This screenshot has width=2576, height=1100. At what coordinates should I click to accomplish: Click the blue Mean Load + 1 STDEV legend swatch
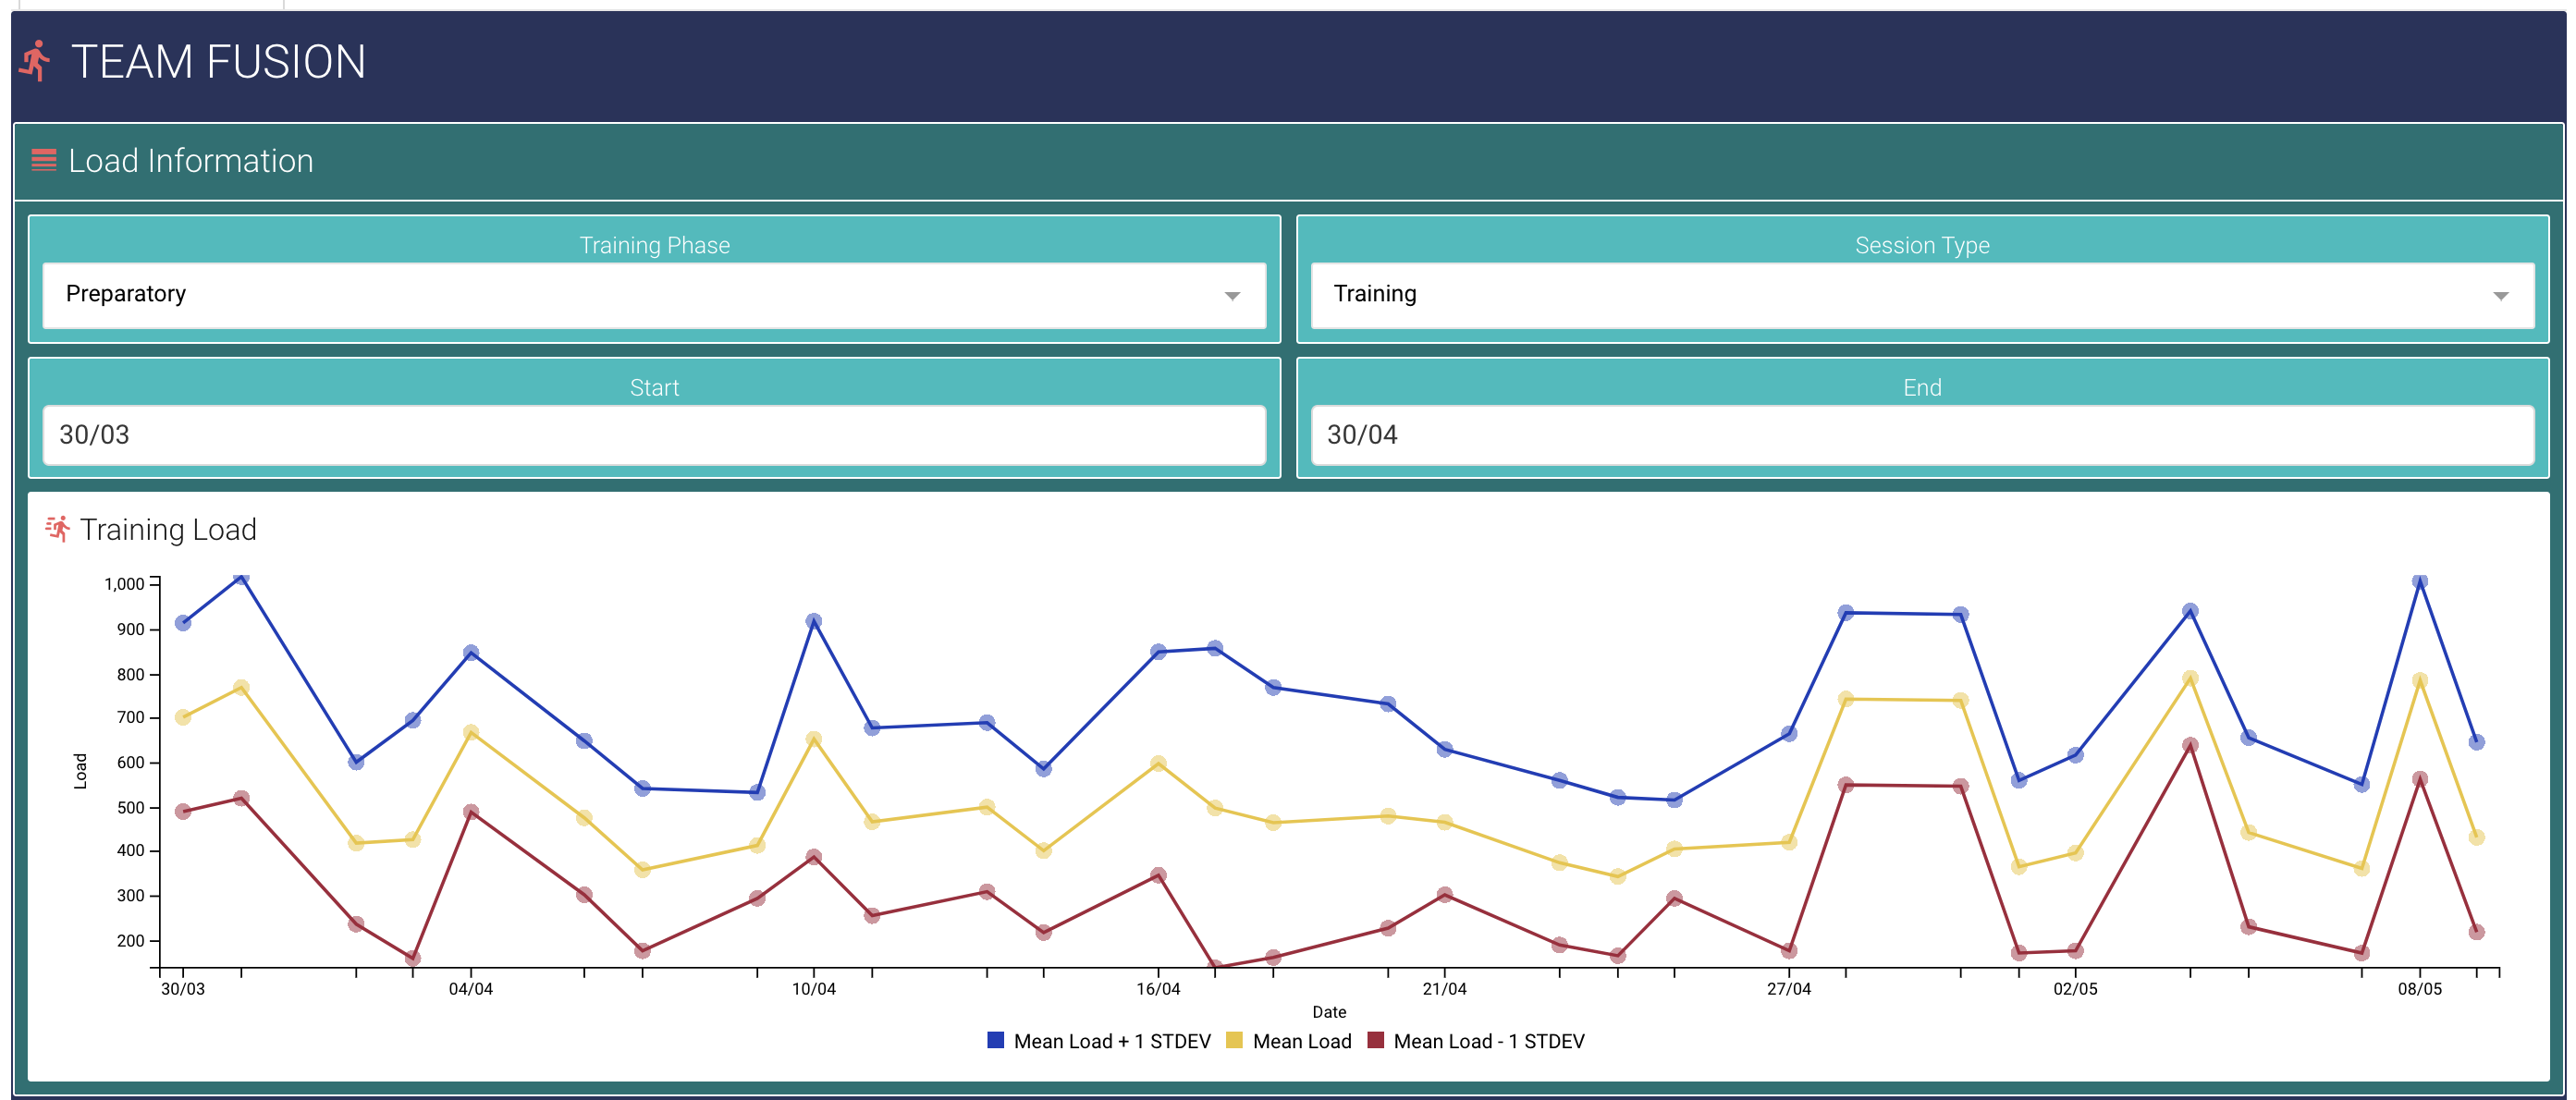coord(995,1040)
